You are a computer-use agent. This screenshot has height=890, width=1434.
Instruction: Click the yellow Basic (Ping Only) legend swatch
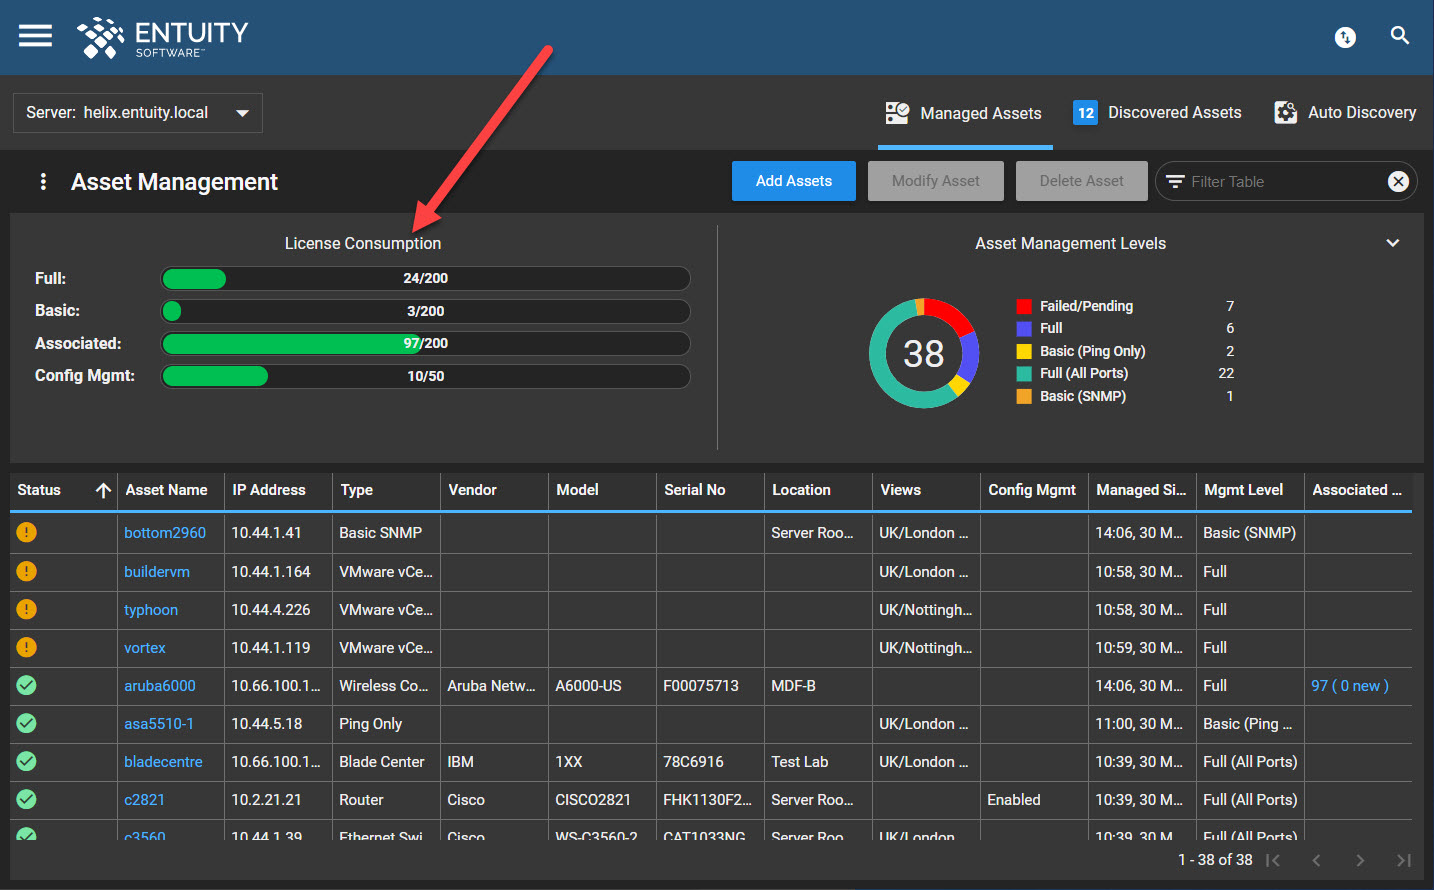1024,352
